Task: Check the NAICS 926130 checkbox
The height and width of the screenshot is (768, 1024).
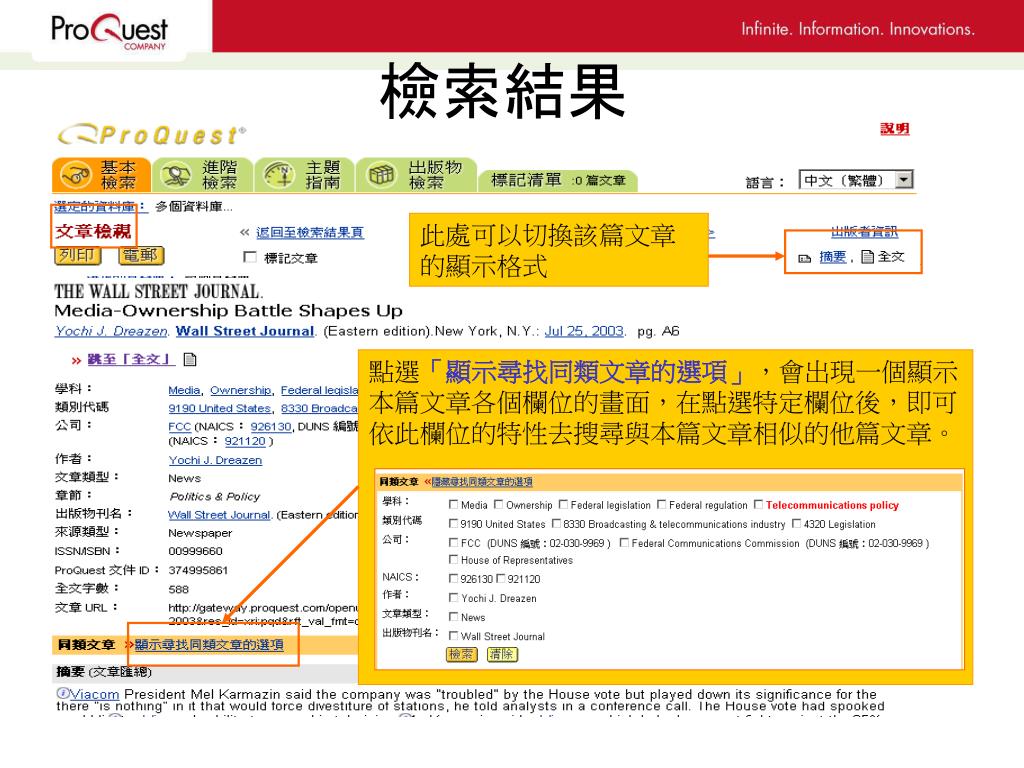Action: pos(453,578)
